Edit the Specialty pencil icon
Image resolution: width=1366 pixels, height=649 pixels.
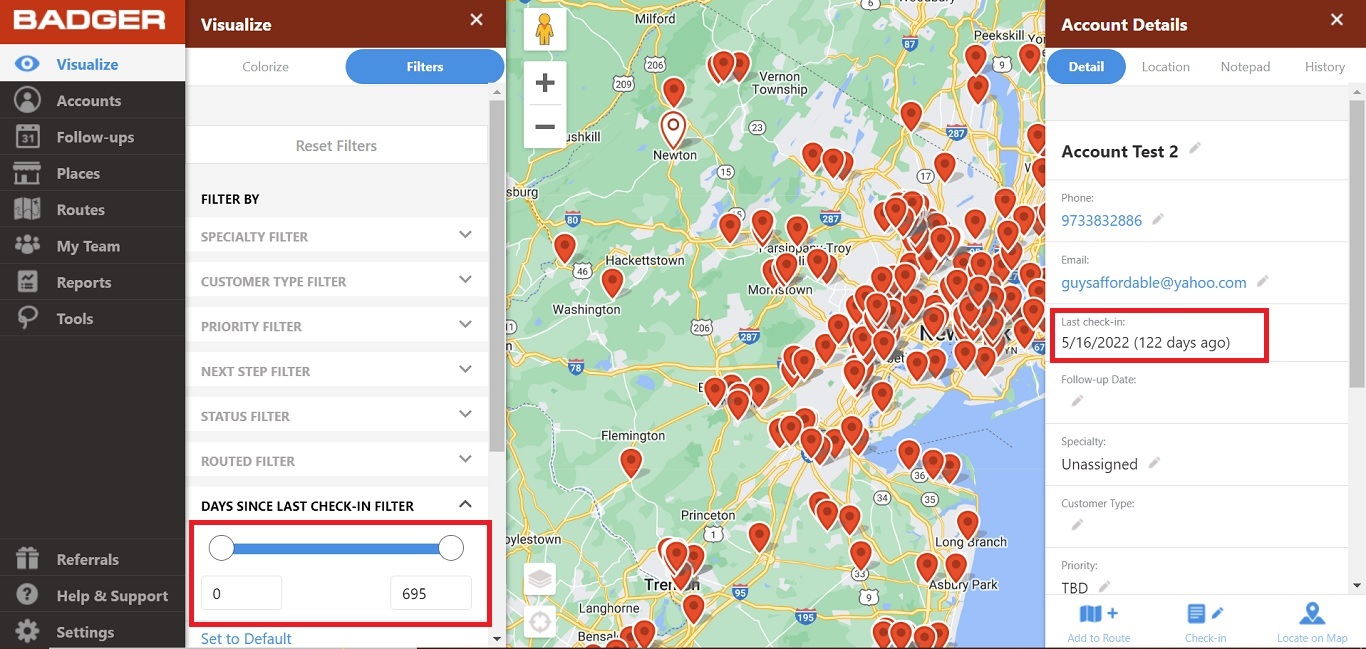click(x=1154, y=463)
